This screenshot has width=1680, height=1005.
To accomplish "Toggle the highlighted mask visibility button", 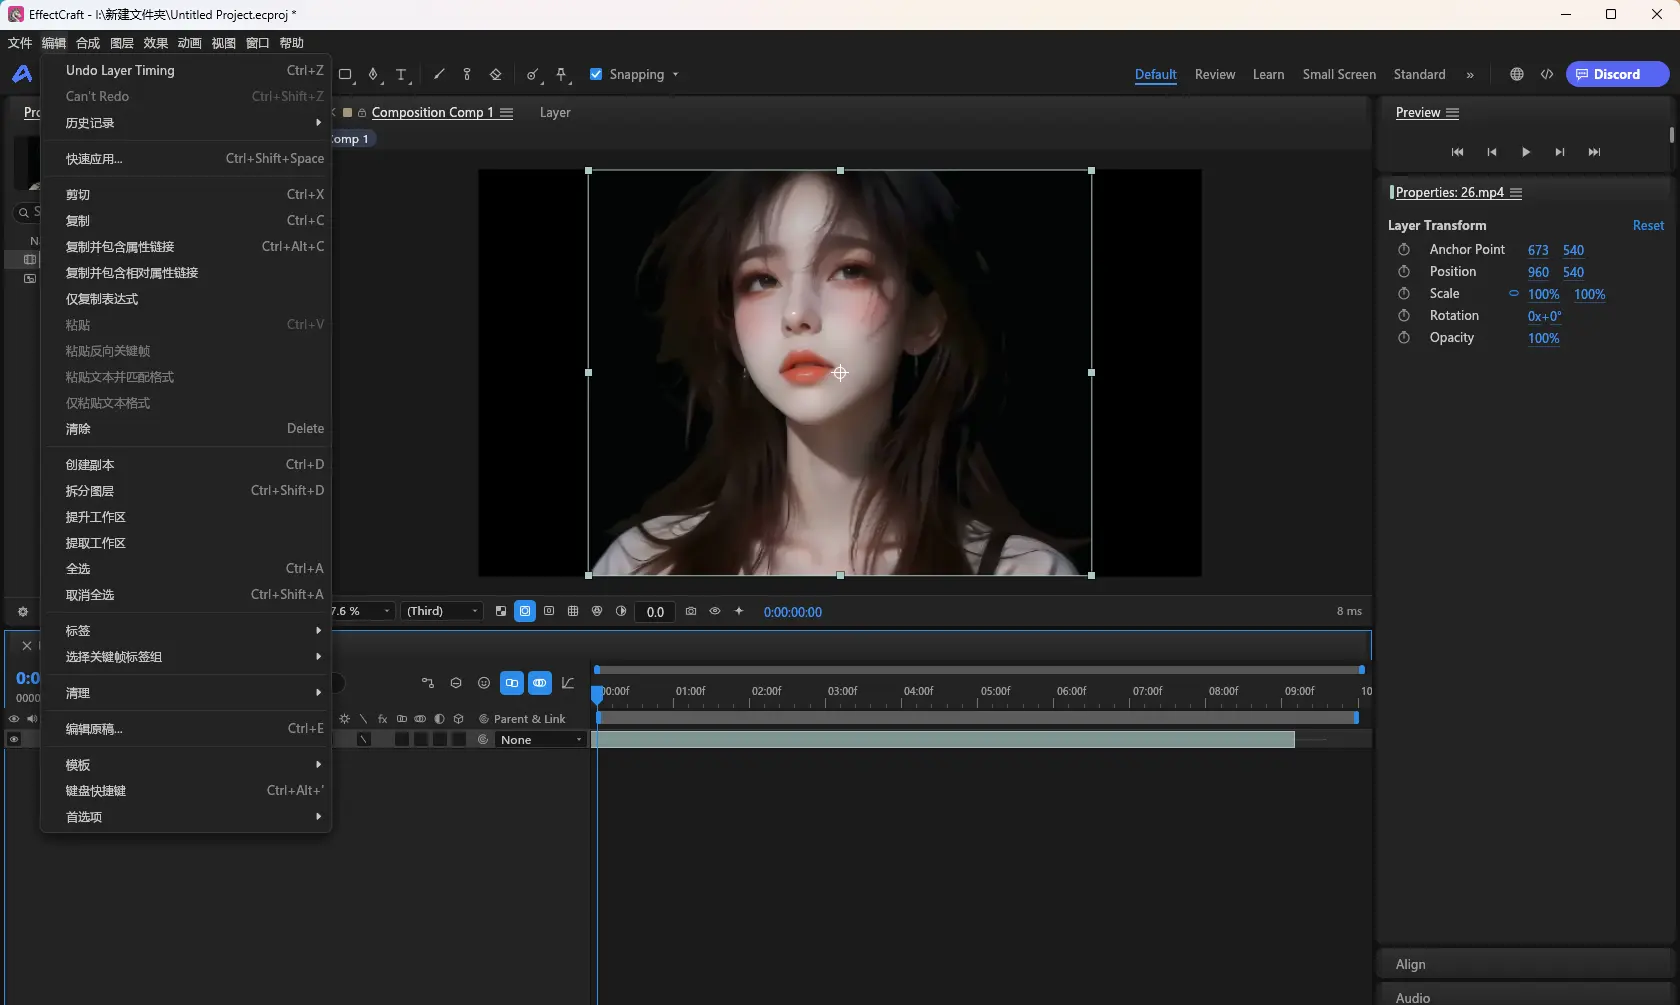I will click(x=525, y=611).
